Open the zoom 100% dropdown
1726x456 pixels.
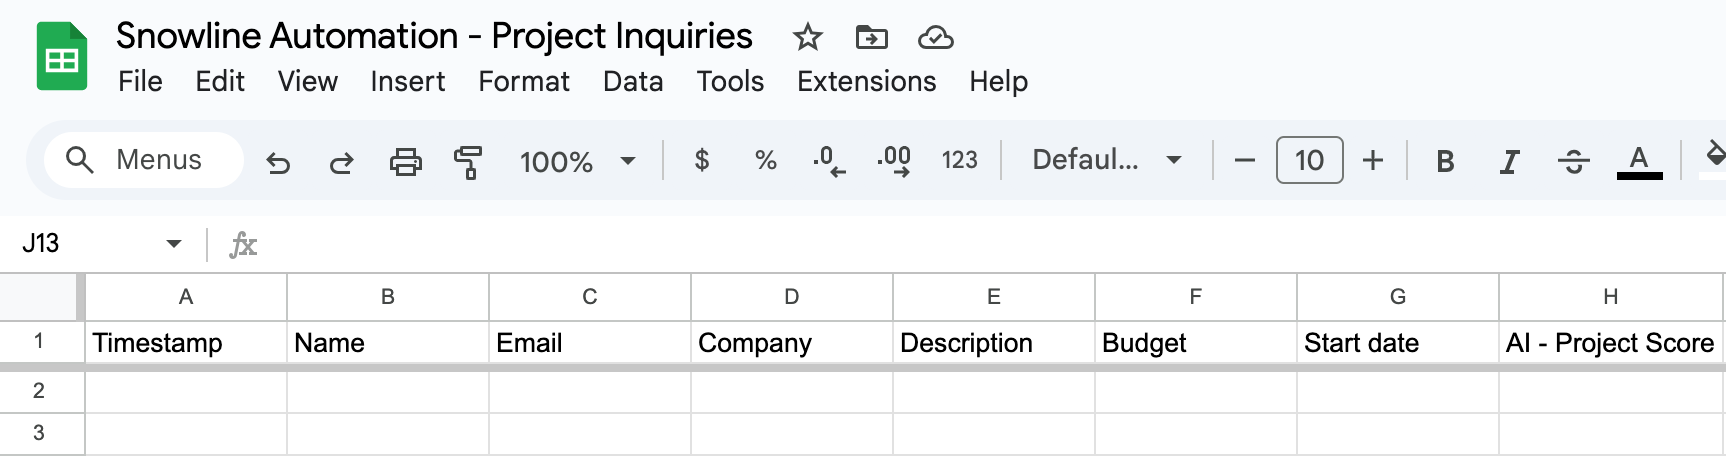[x=577, y=161]
